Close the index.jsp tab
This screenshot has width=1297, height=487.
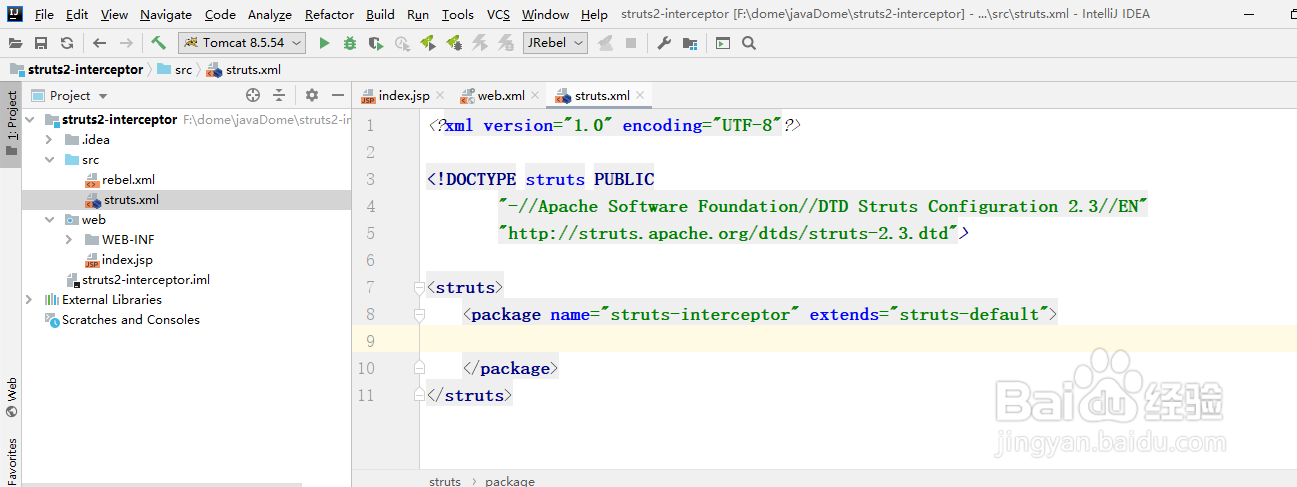coord(441,96)
